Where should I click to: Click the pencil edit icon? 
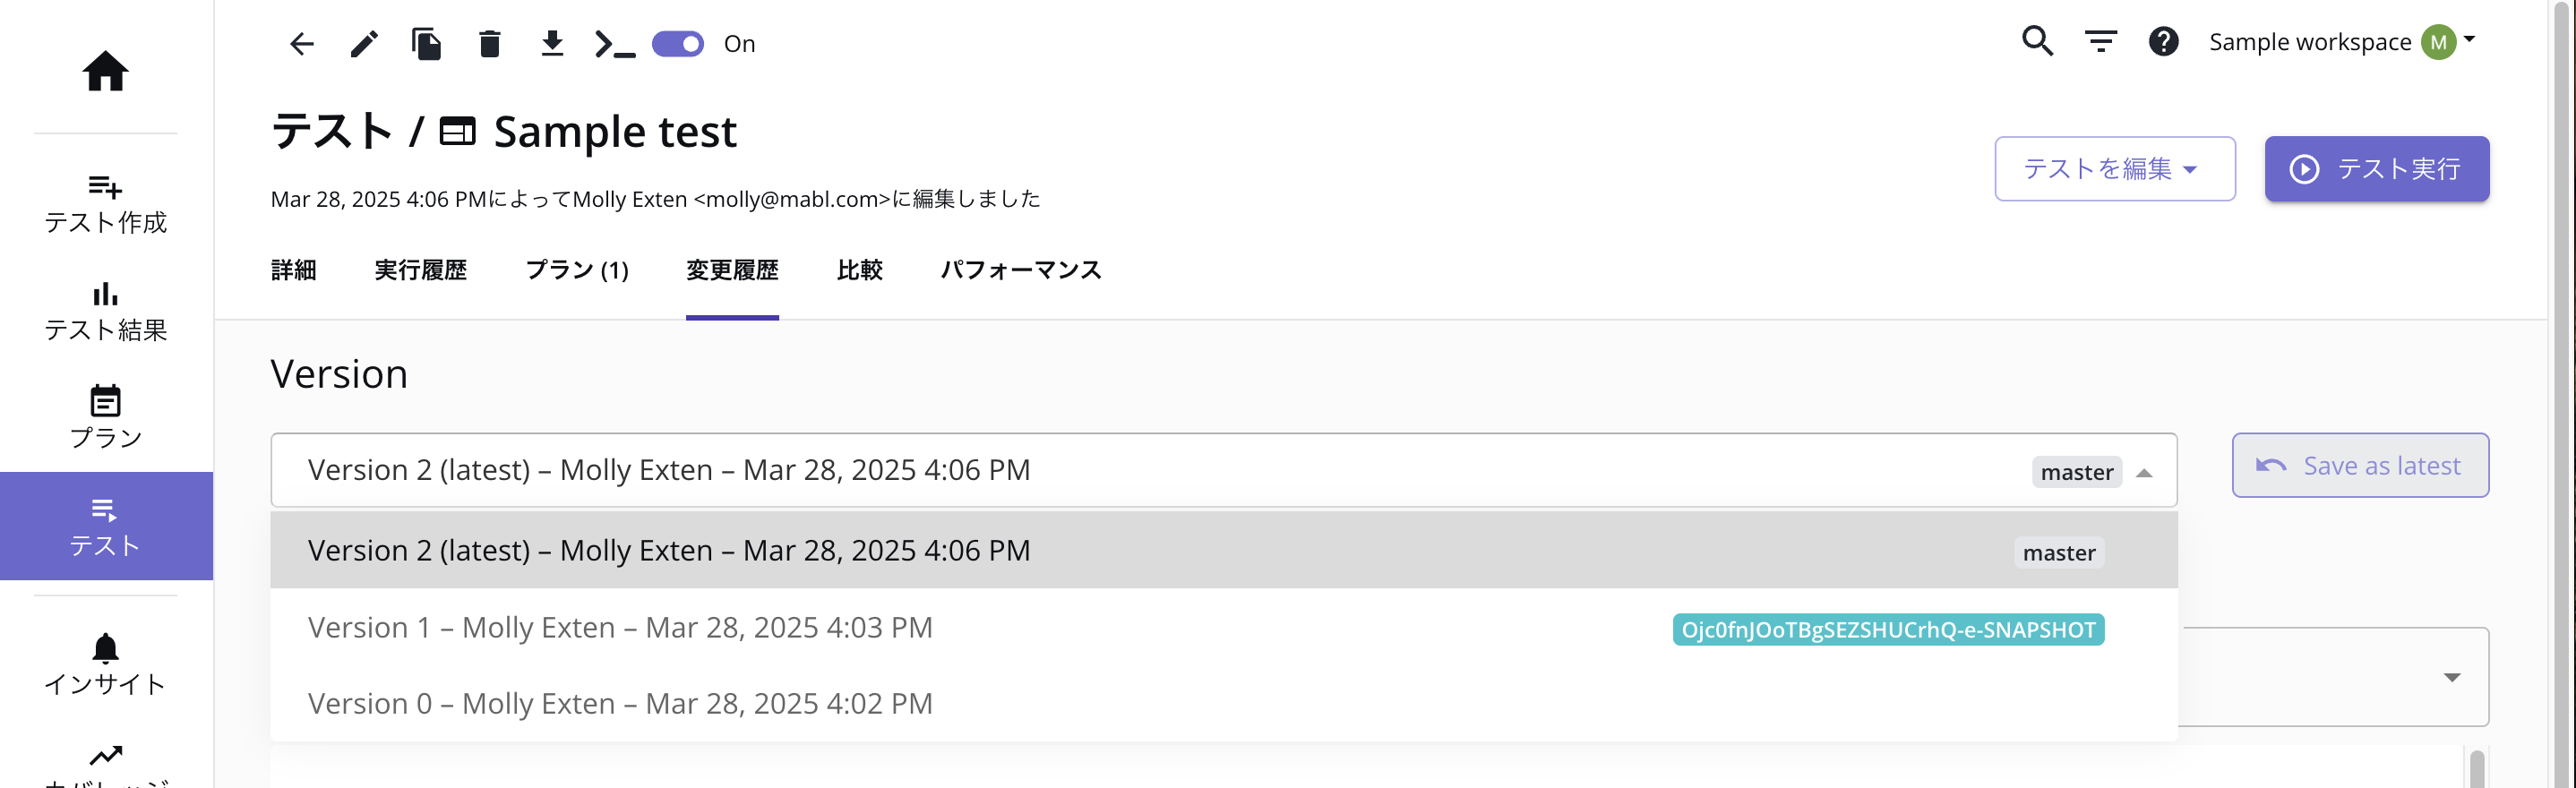point(364,43)
